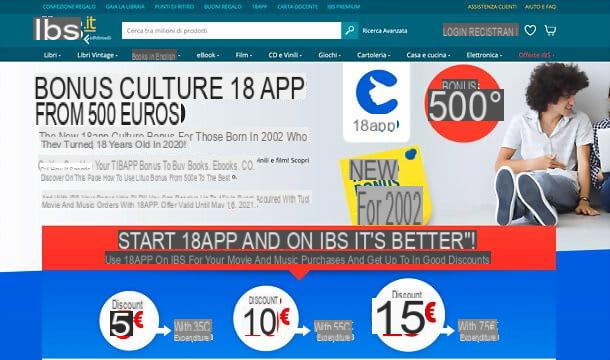Viewport: 610px width, 360px height.
Task: Open the red Offerte IBS menu
Action: click(536, 55)
